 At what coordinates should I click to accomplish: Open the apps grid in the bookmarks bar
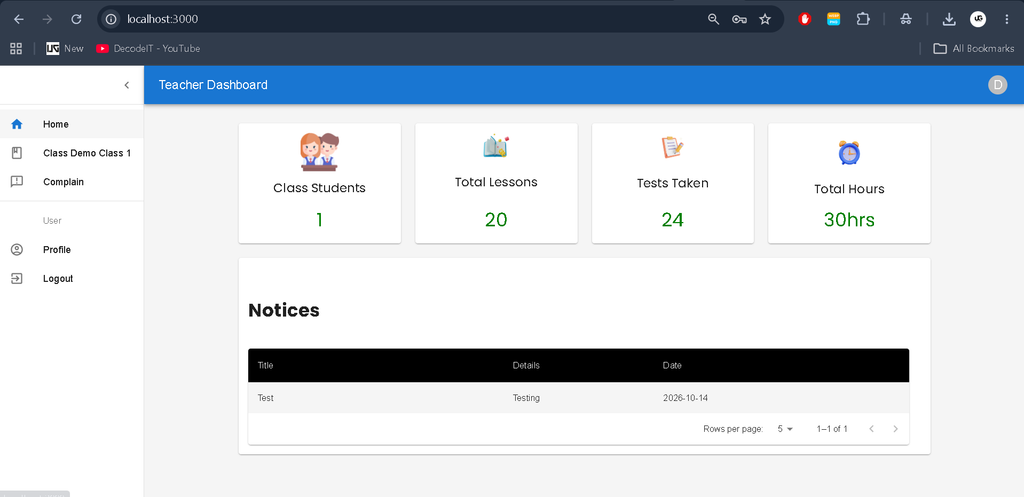tap(16, 48)
